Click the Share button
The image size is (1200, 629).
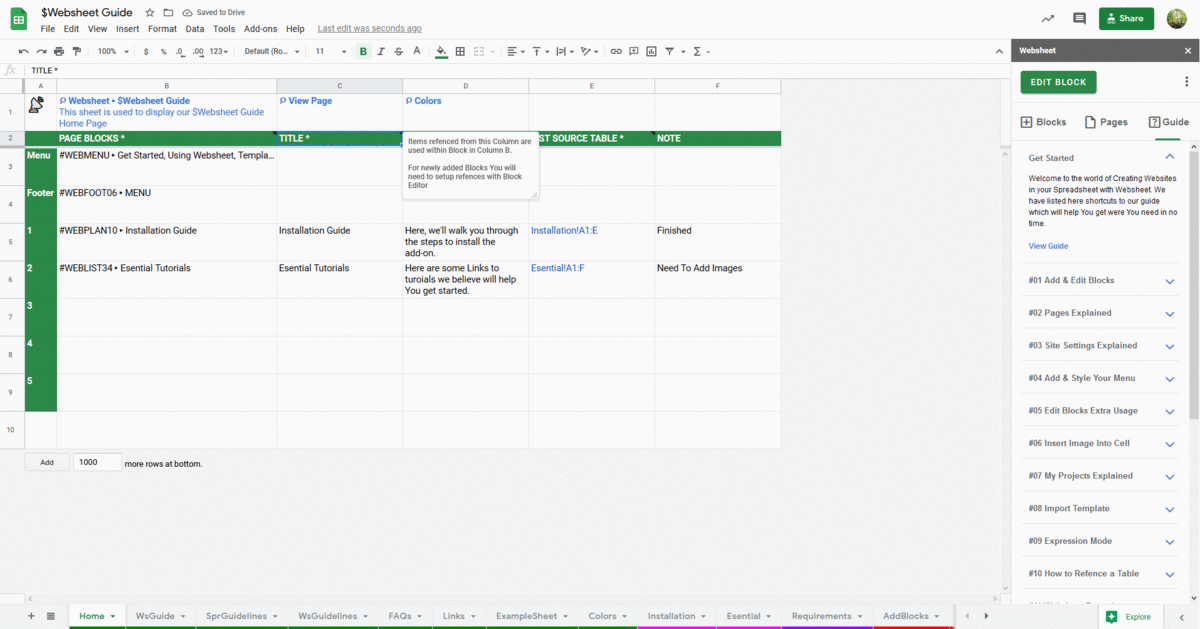click(1126, 18)
